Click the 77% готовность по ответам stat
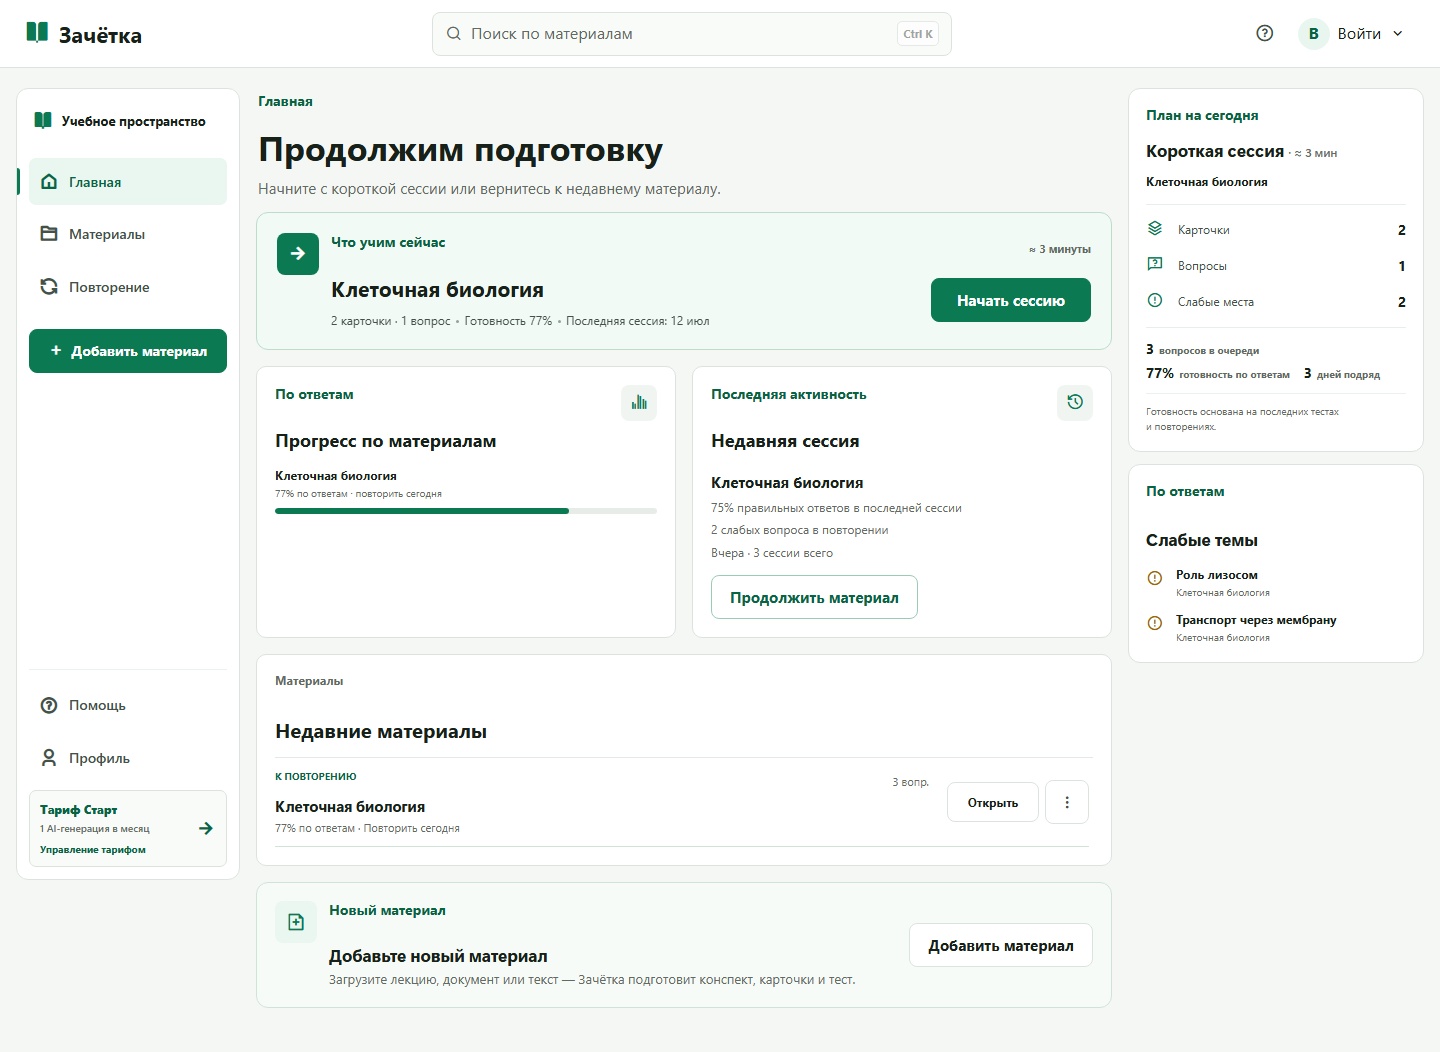The height and width of the screenshot is (1052, 1440). click(x=1218, y=374)
